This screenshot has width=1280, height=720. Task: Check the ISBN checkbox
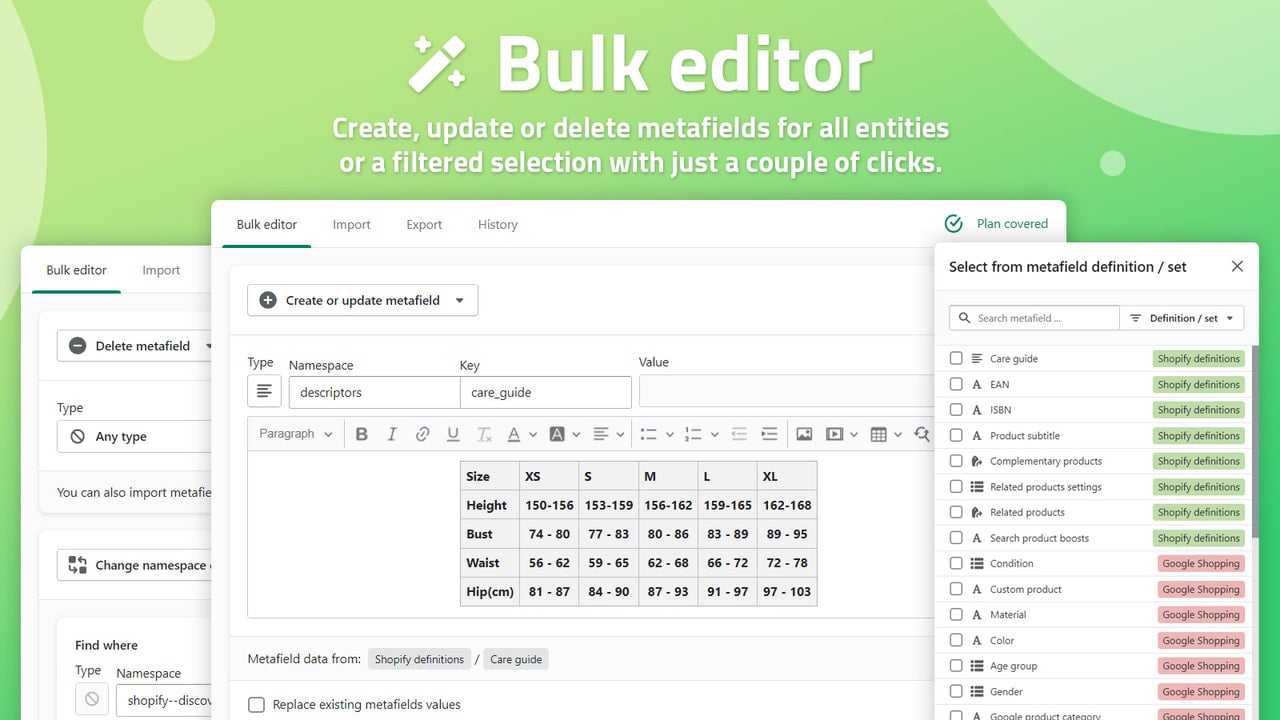pos(956,410)
